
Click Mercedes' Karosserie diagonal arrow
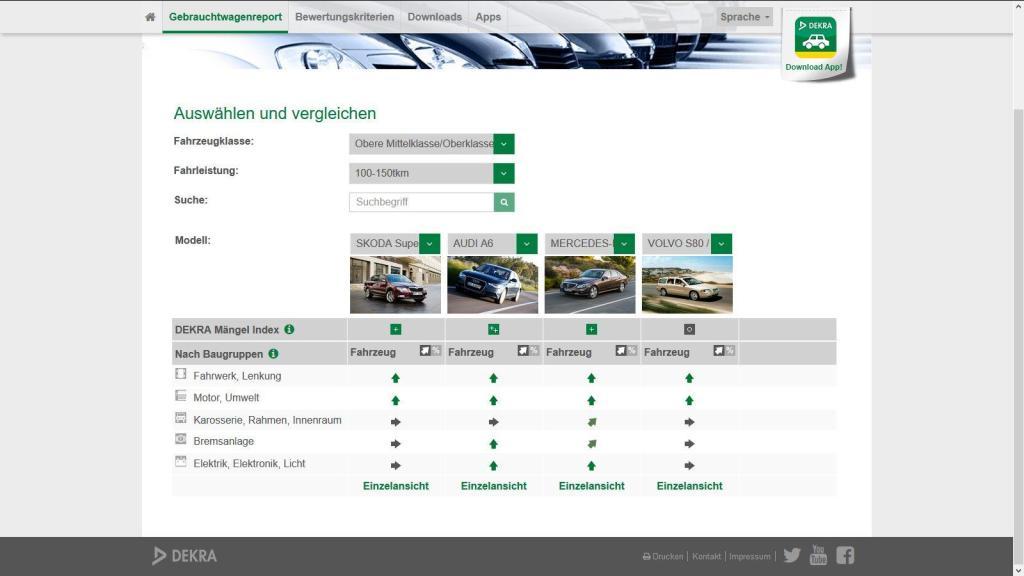click(592, 423)
